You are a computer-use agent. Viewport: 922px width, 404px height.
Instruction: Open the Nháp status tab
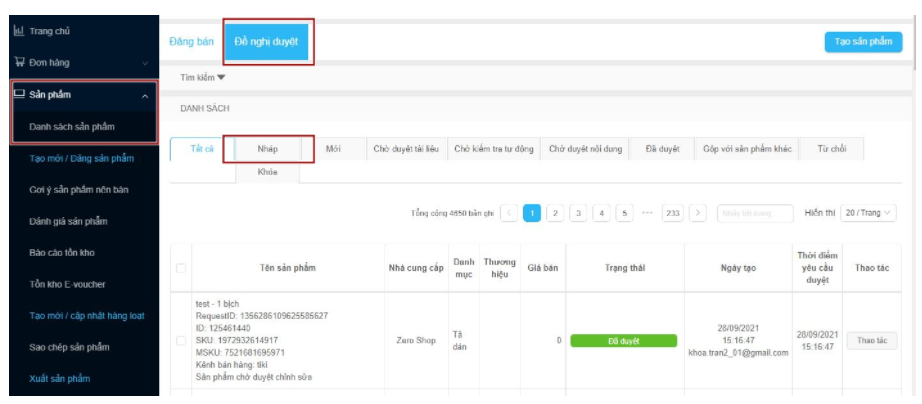[x=266, y=149]
